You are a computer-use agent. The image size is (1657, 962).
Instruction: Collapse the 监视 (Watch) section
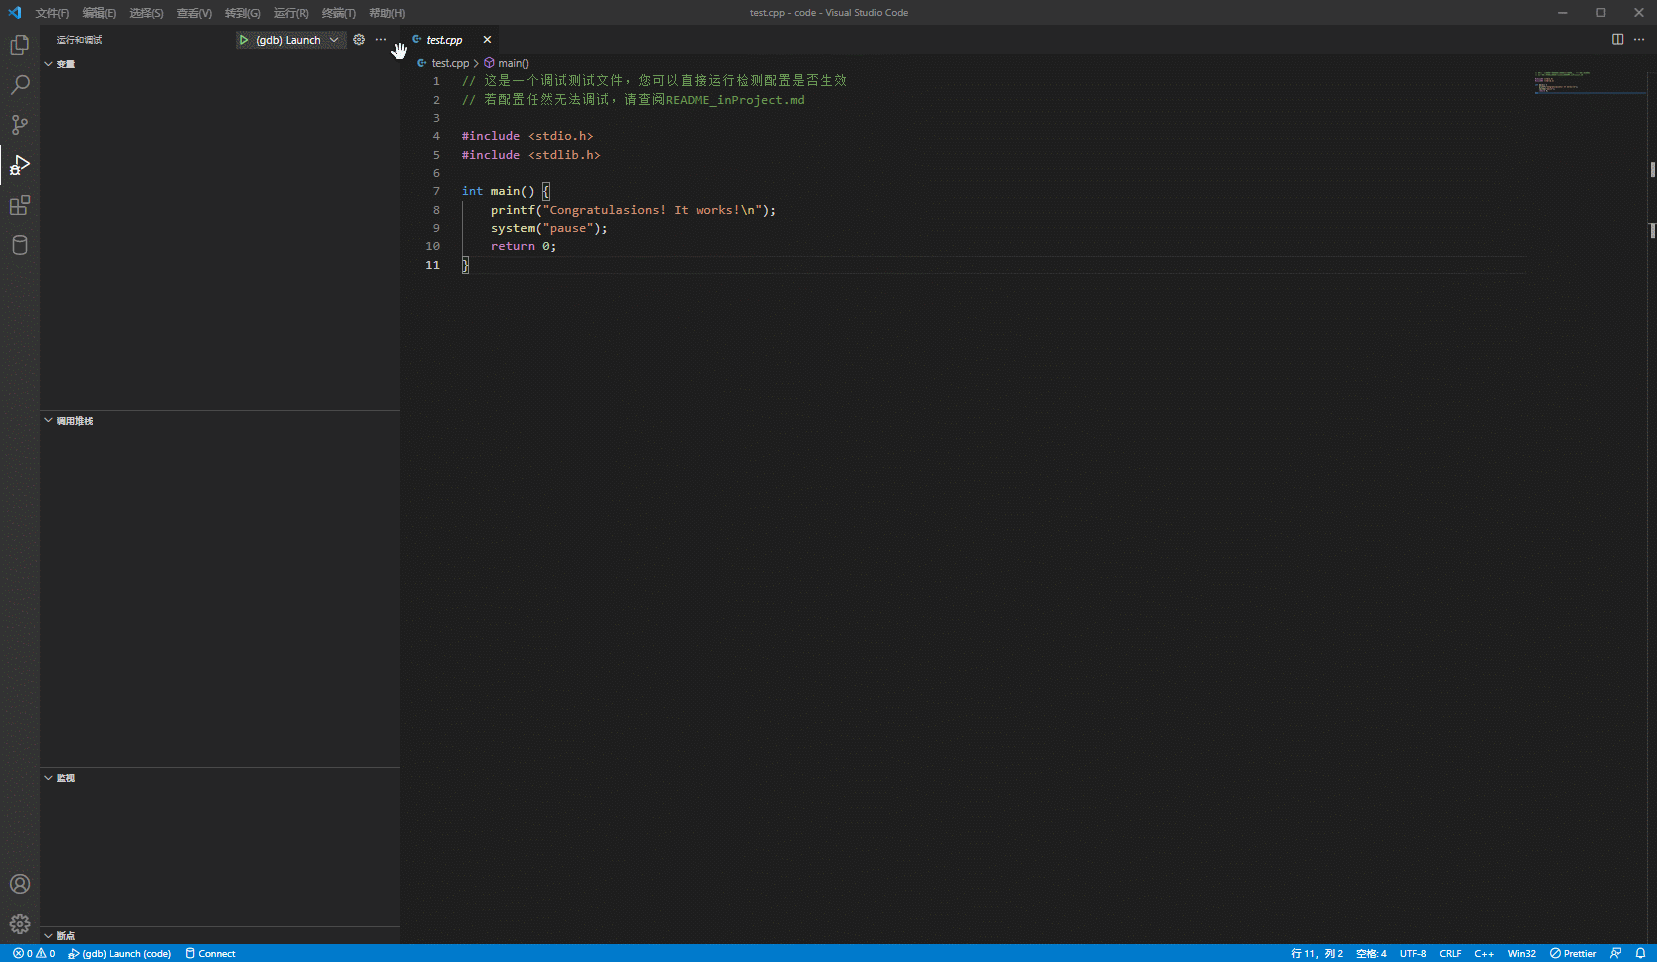click(65, 778)
